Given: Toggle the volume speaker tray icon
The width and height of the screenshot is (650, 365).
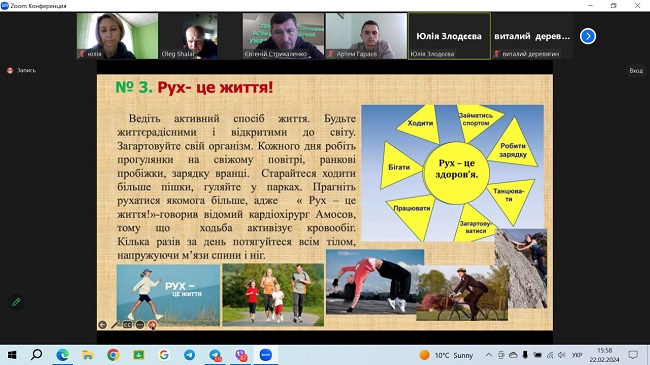Looking at the screenshot, I should pos(562,355).
